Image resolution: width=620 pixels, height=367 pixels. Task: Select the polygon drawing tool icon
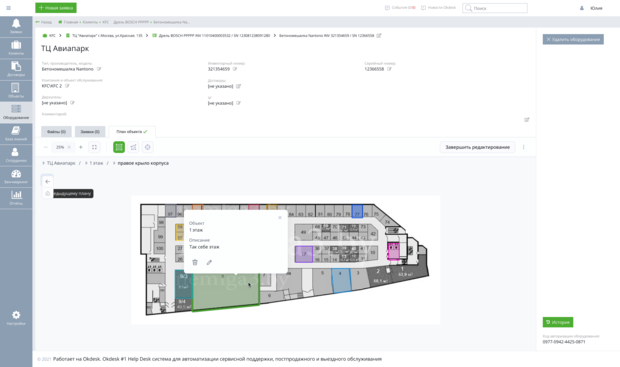pos(133,147)
